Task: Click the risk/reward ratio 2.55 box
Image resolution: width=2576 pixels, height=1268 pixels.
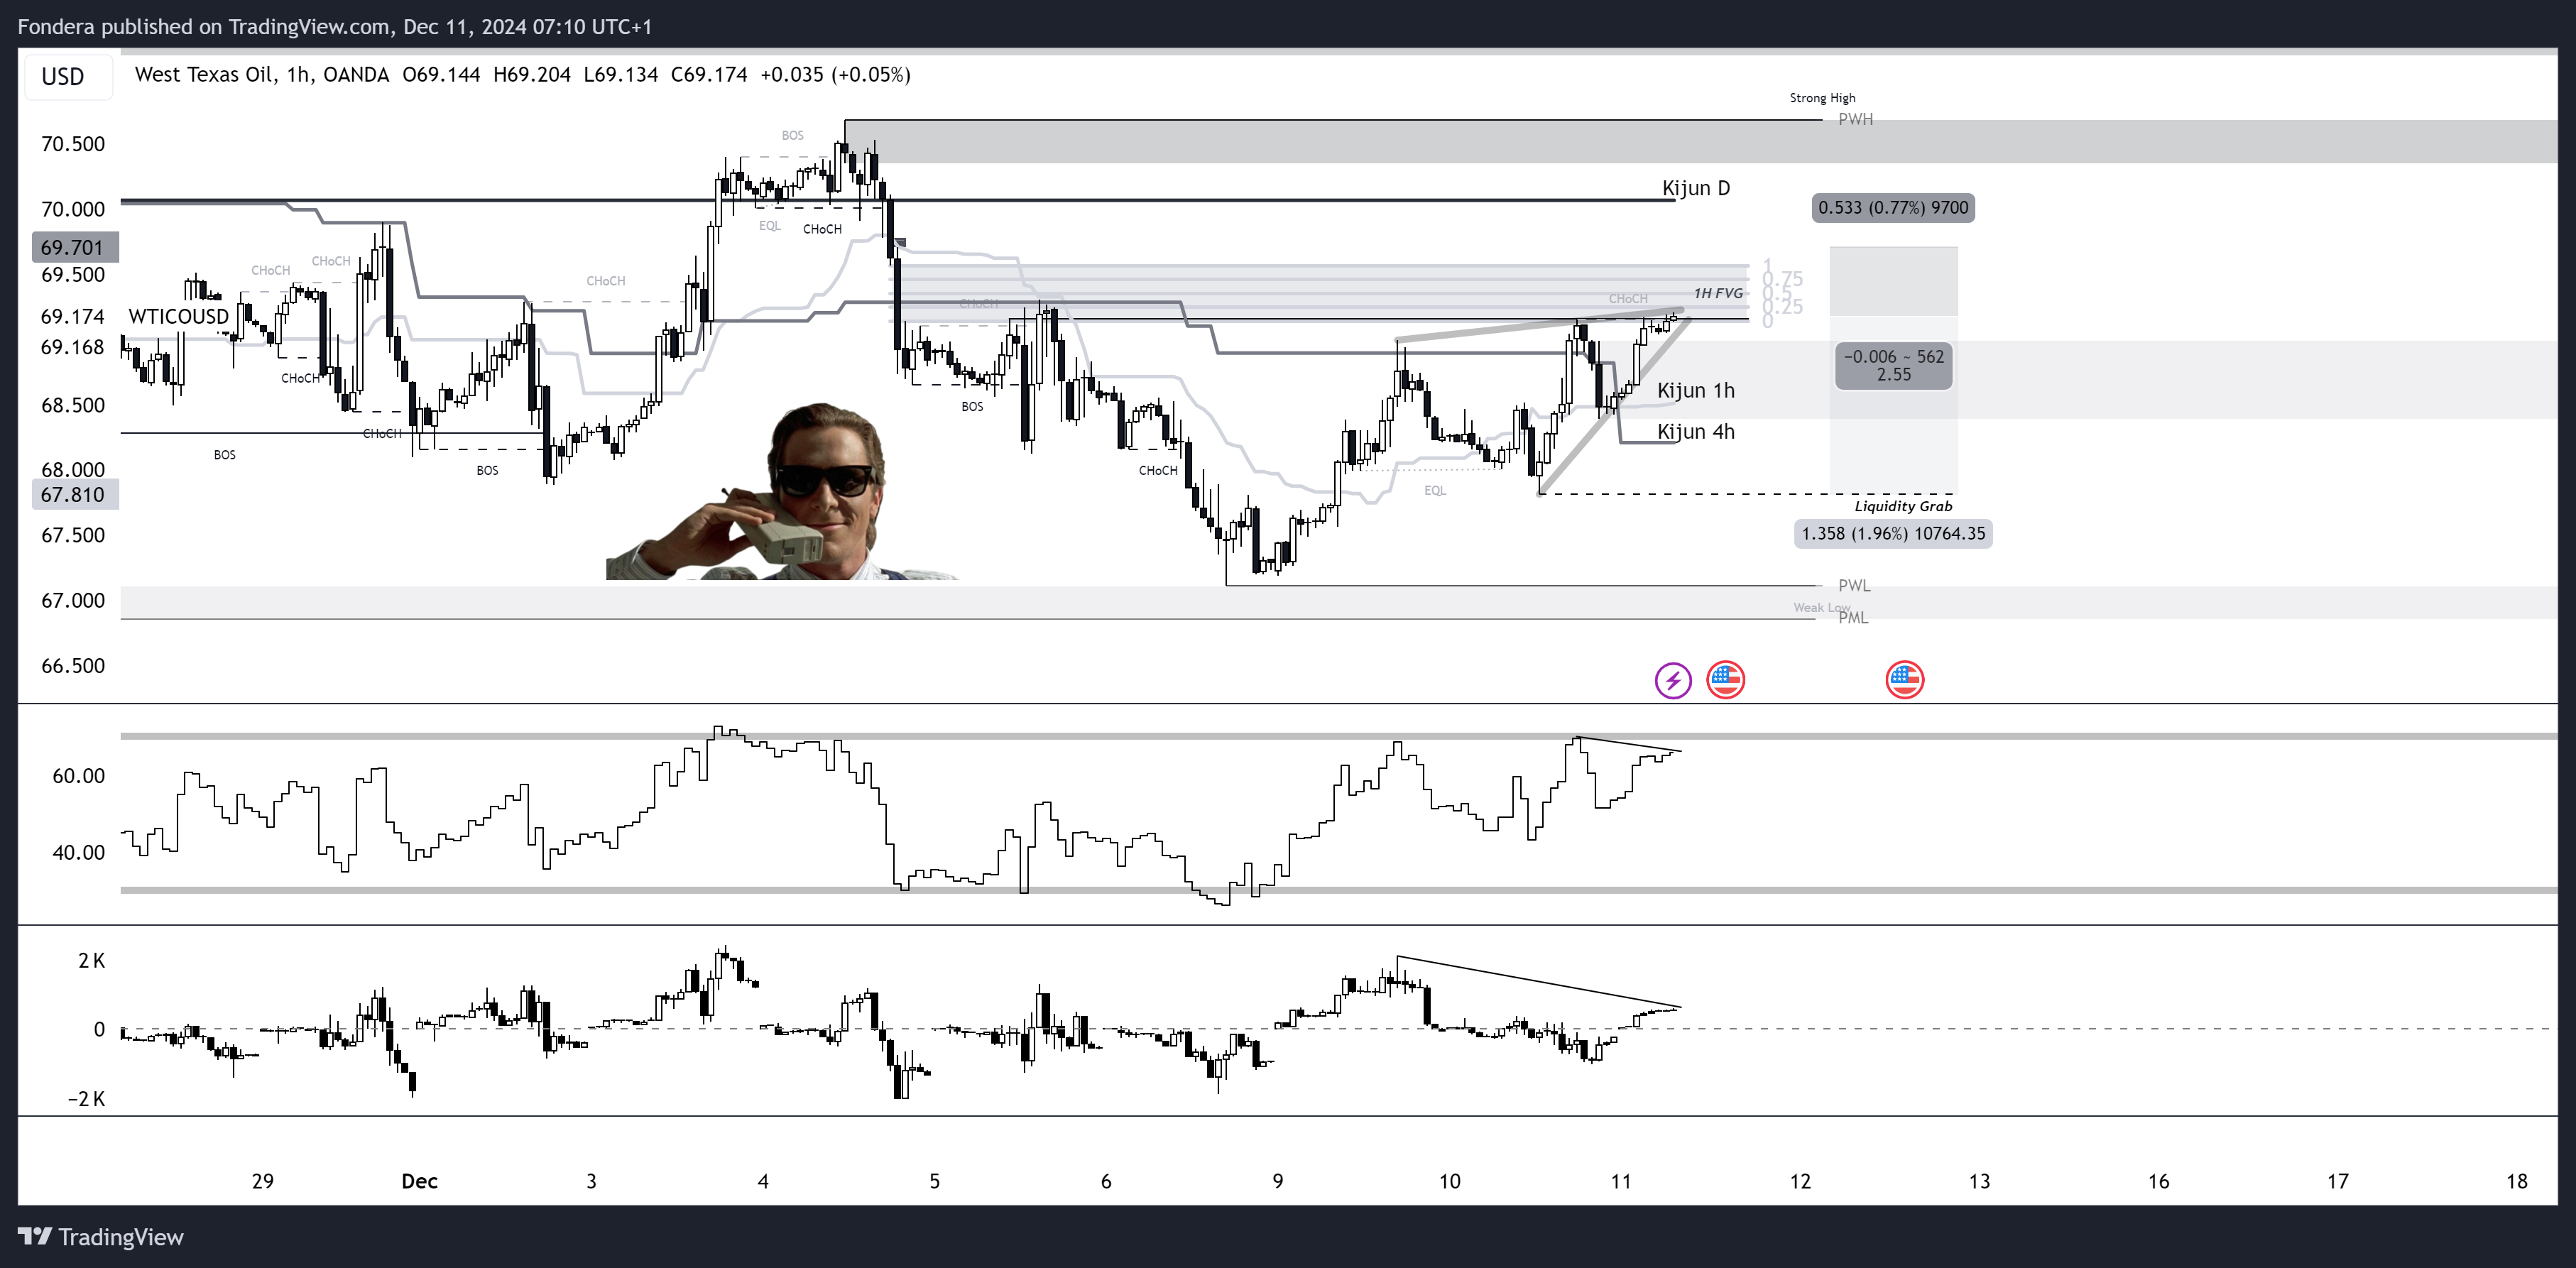Action: (1893, 365)
